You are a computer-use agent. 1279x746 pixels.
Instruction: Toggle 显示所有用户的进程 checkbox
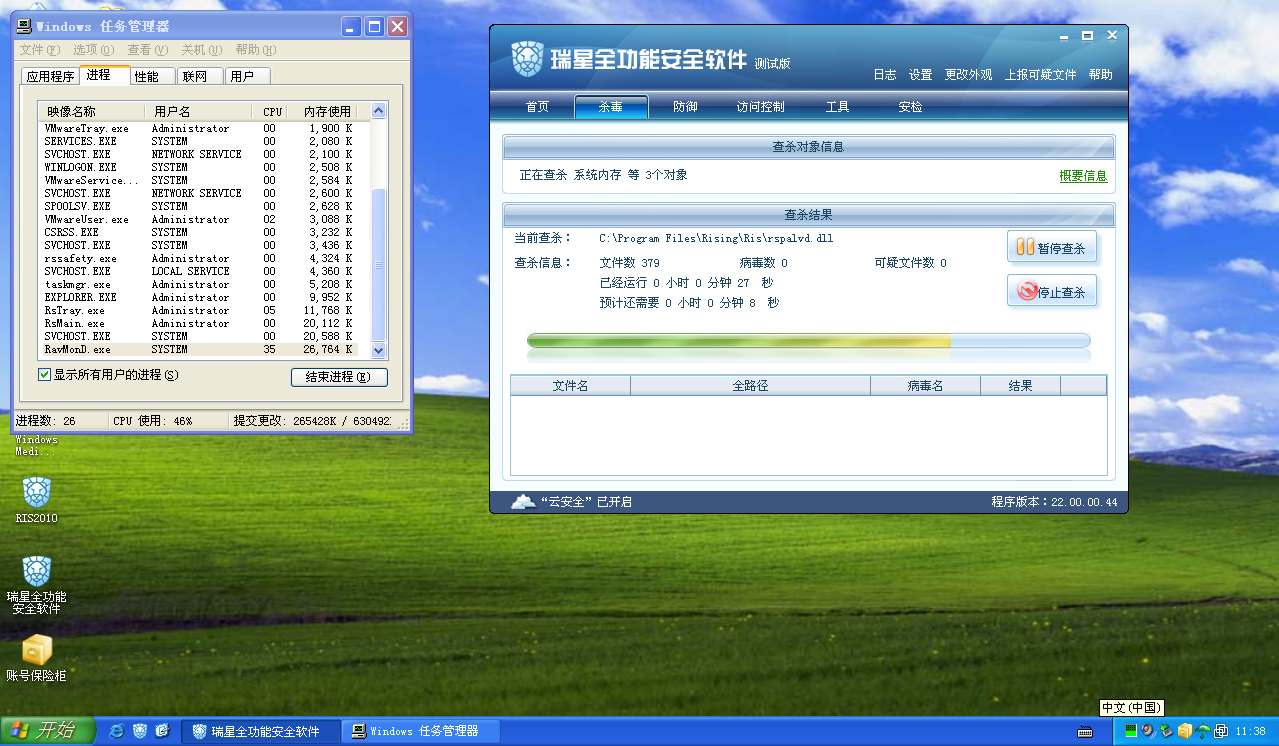tap(44, 375)
